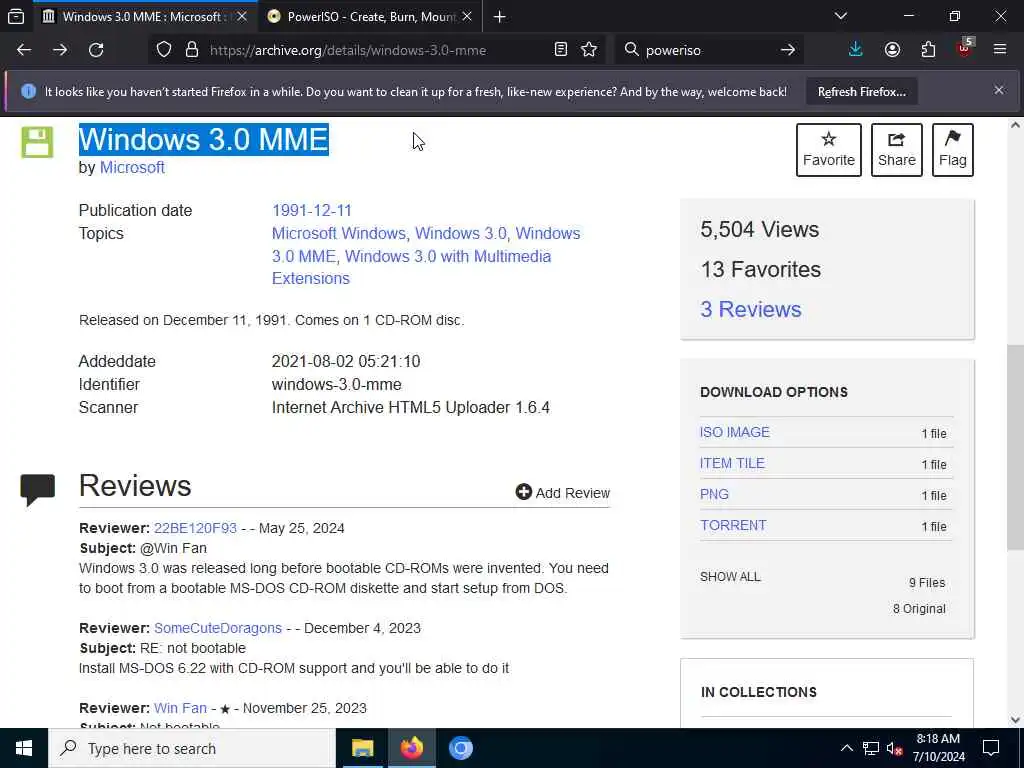Viewport: 1024px width, 768px height.
Task: Click taskbar search box
Action: (x=192, y=748)
